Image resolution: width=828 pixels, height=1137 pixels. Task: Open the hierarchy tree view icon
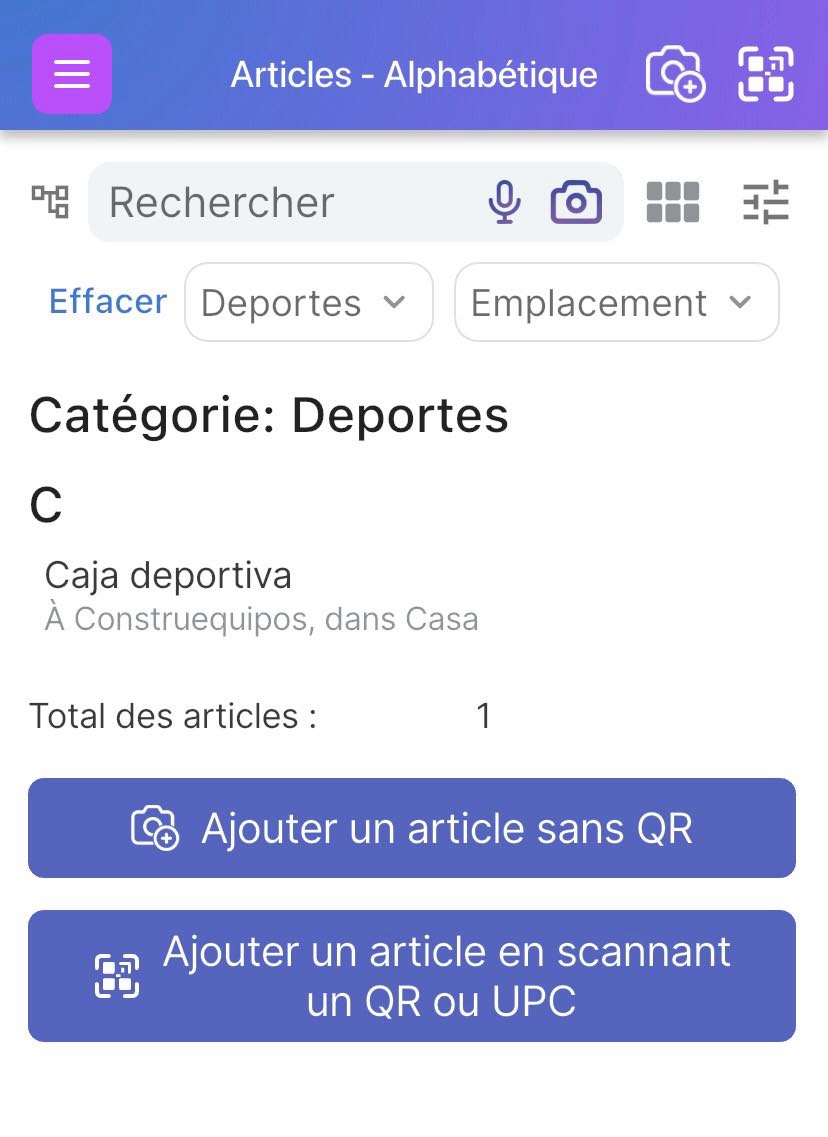(50, 202)
